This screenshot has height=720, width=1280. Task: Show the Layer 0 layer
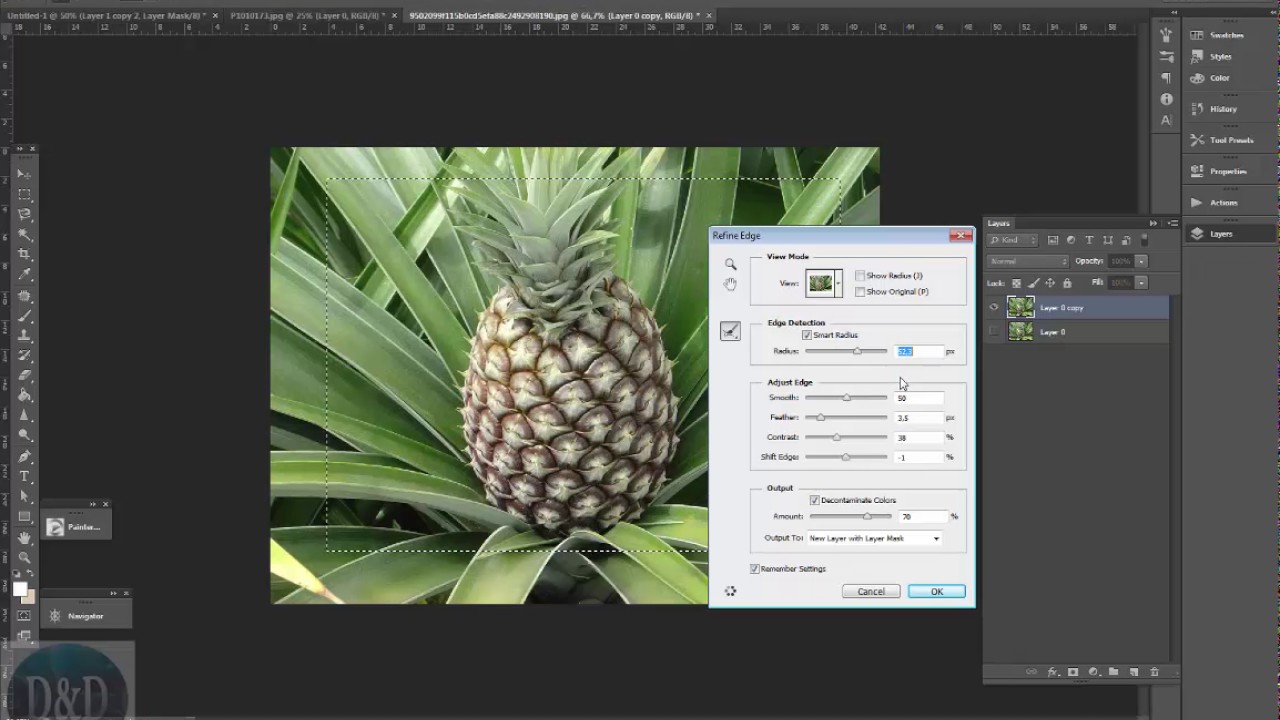pos(994,332)
